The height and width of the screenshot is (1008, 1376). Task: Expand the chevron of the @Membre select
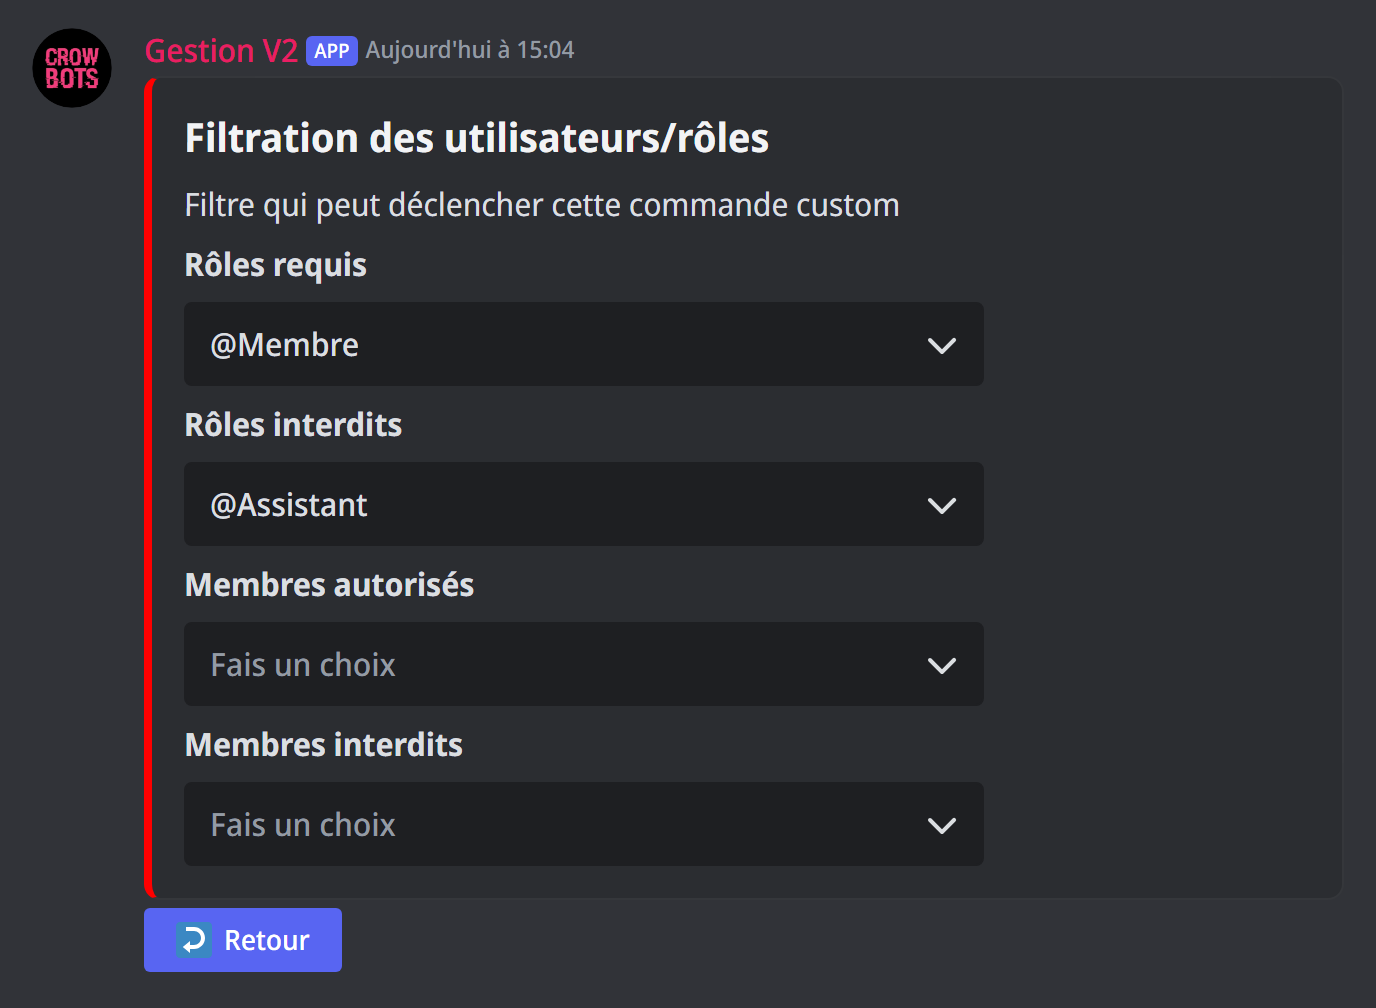tap(942, 345)
